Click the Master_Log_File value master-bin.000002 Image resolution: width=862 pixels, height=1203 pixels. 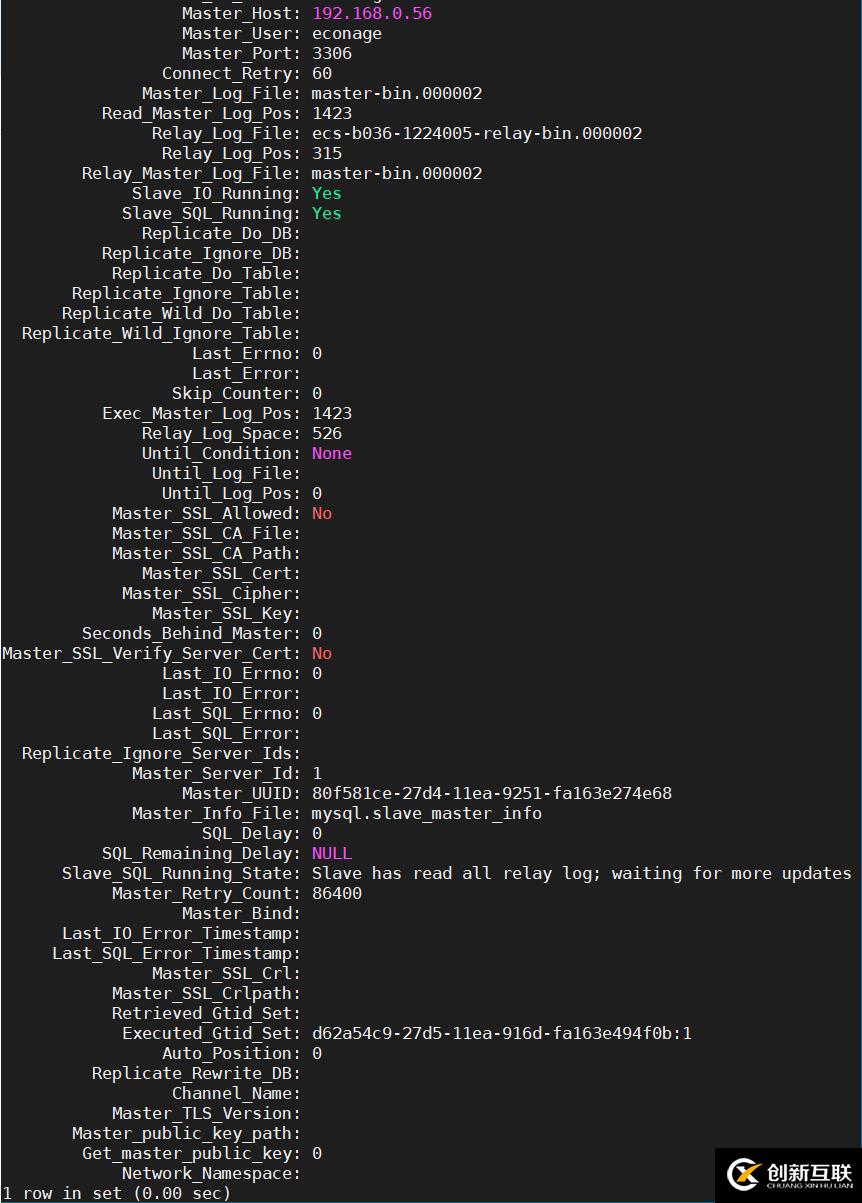tap(397, 93)
